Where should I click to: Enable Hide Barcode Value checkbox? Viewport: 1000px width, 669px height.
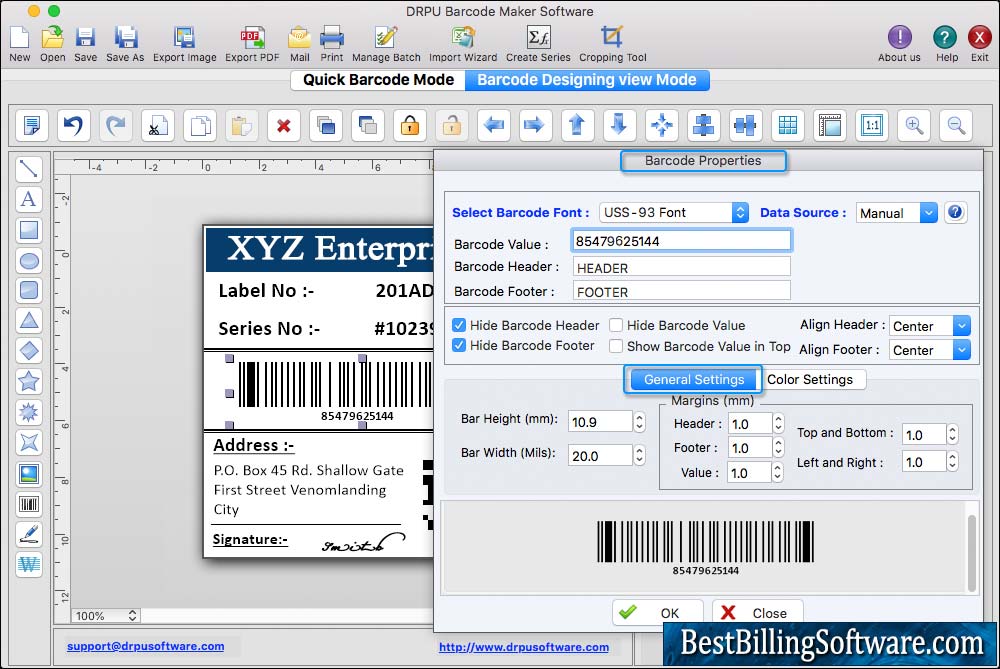coord(616,325)
